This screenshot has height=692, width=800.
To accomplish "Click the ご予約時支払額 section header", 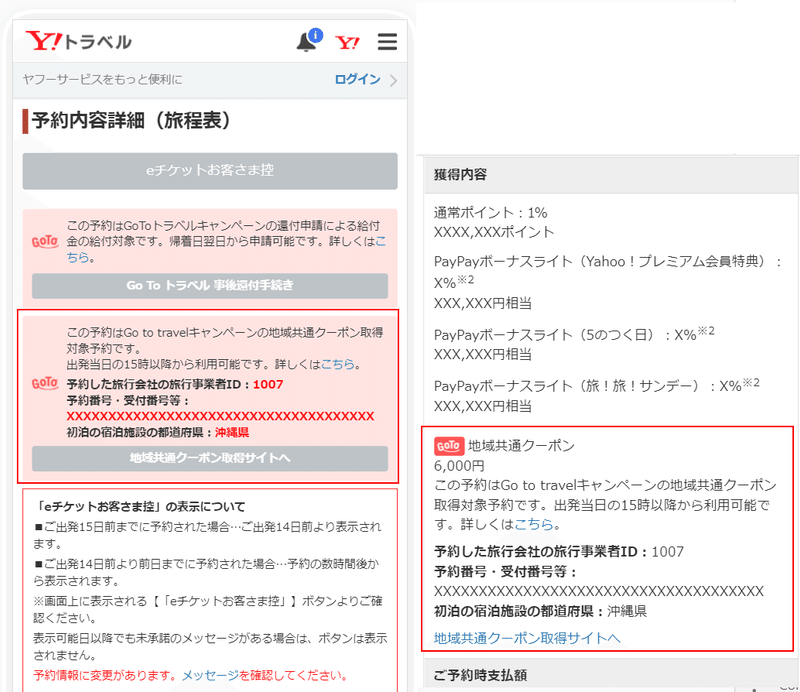I will click(610, 675).
